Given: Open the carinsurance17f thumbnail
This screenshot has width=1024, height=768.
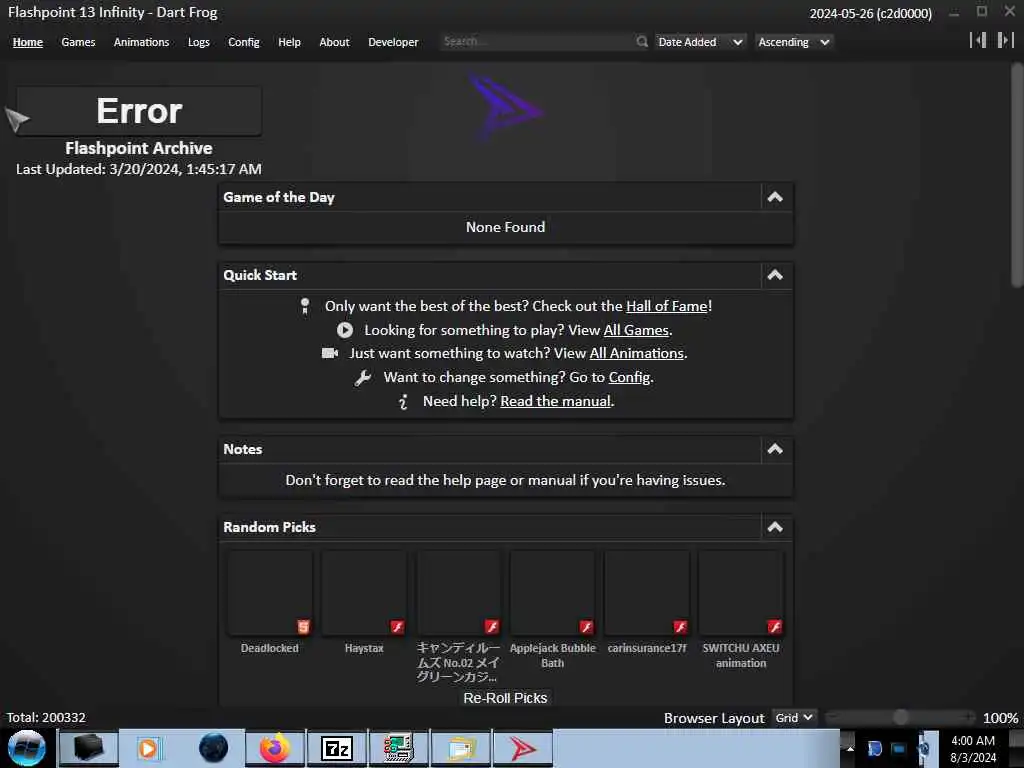Looking at the screenshot, I should pyautogui.click(x=647, y=593).
